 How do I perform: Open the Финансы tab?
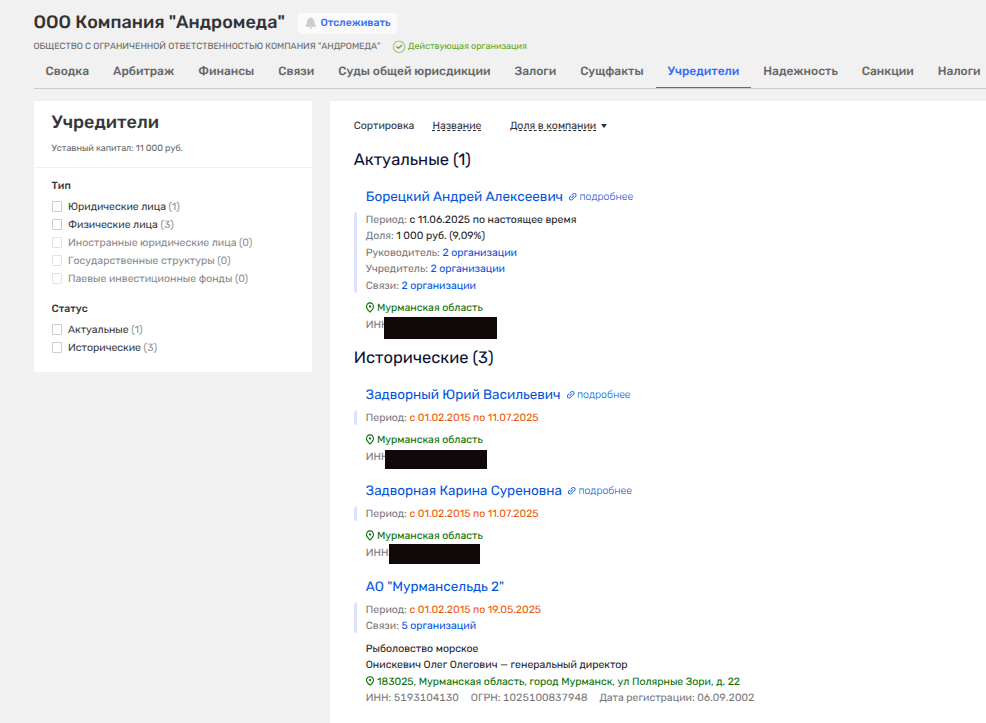point(226,71)
